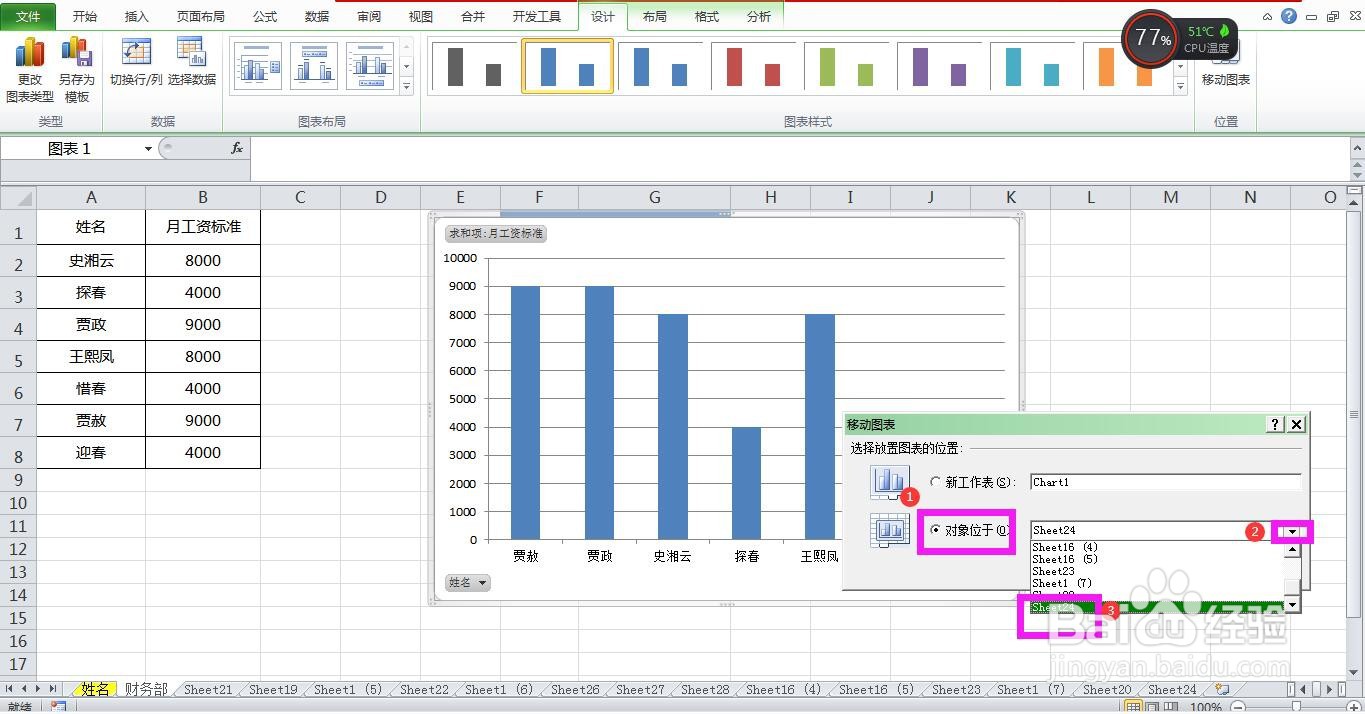1365x714 pixels.
Task: Switch to Page Layout (页面布局) tab
Action: tap(201, 16)
